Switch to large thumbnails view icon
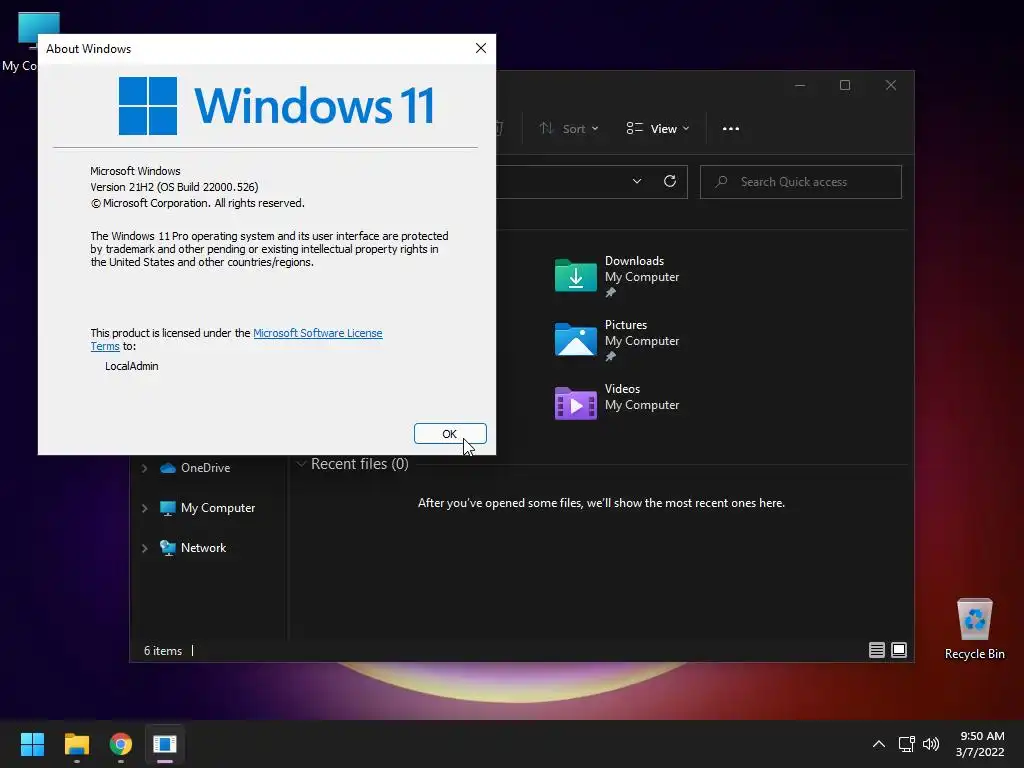This screenshot has height=768, width=1024. pos(899,650)
